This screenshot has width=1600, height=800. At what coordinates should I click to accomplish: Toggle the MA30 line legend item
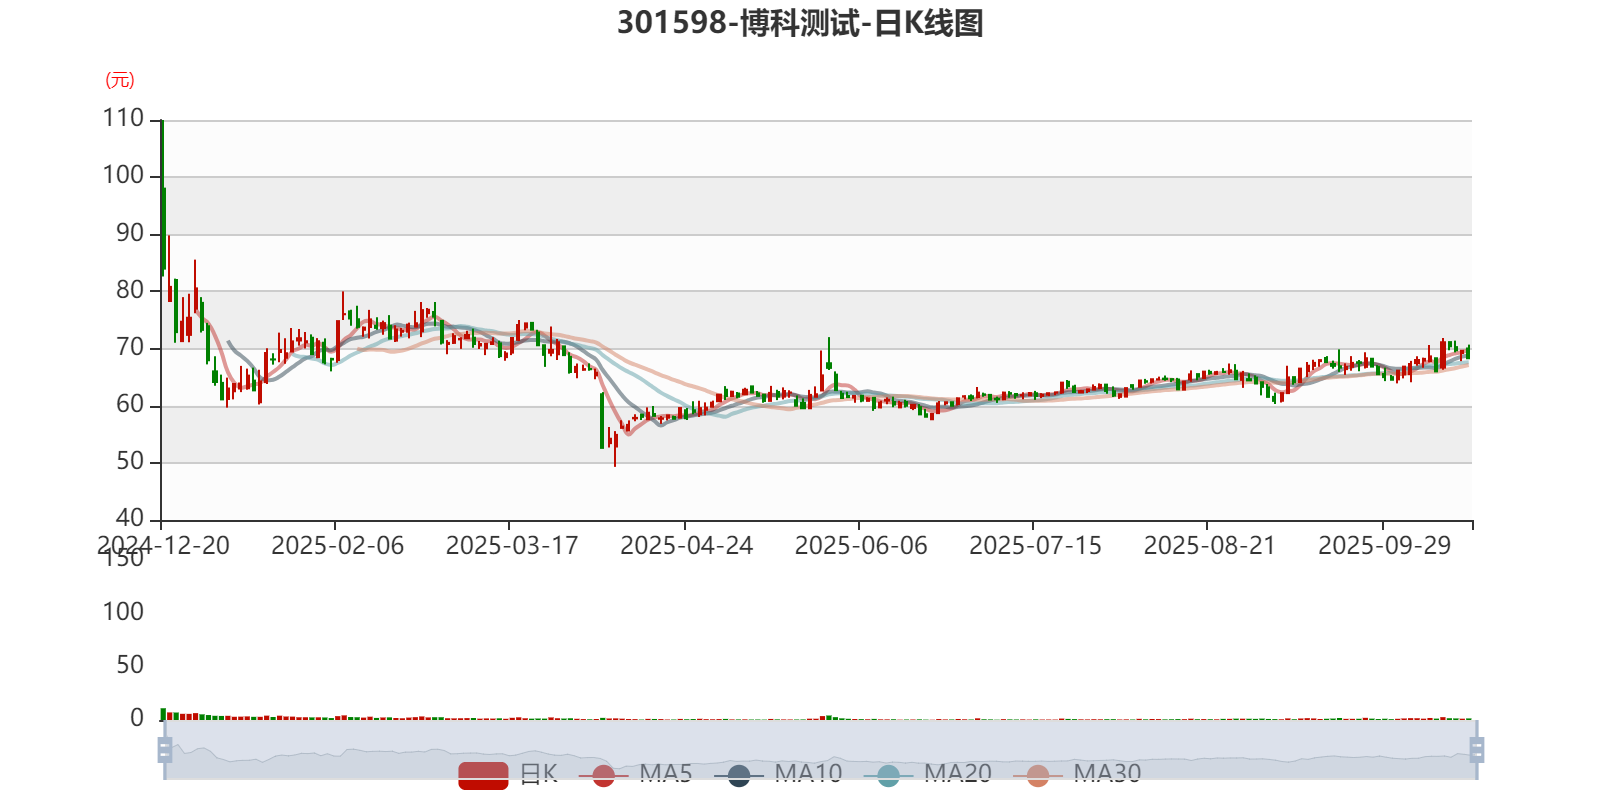(1077, 774)
